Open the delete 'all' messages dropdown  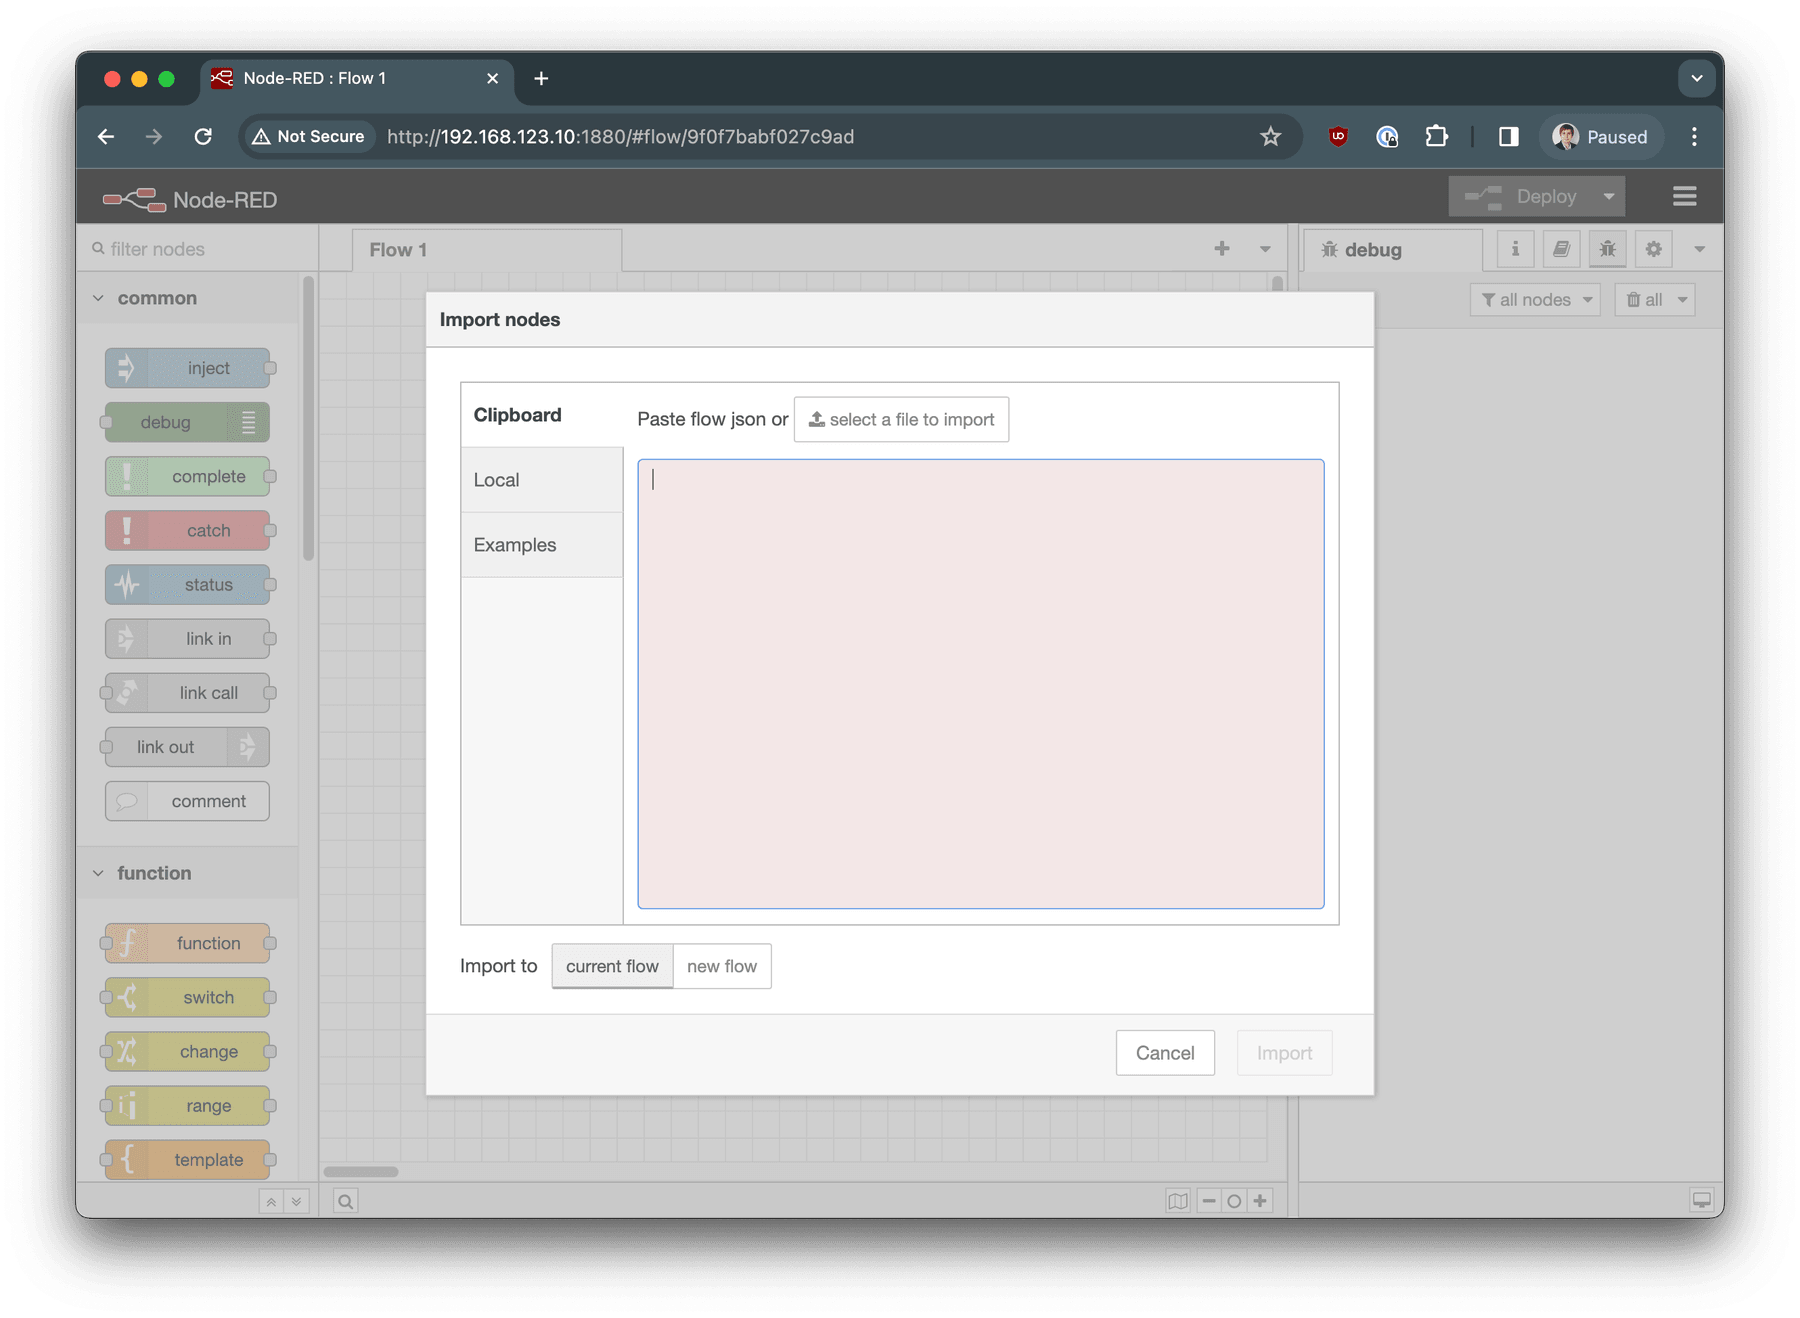tap(1654, 299)
